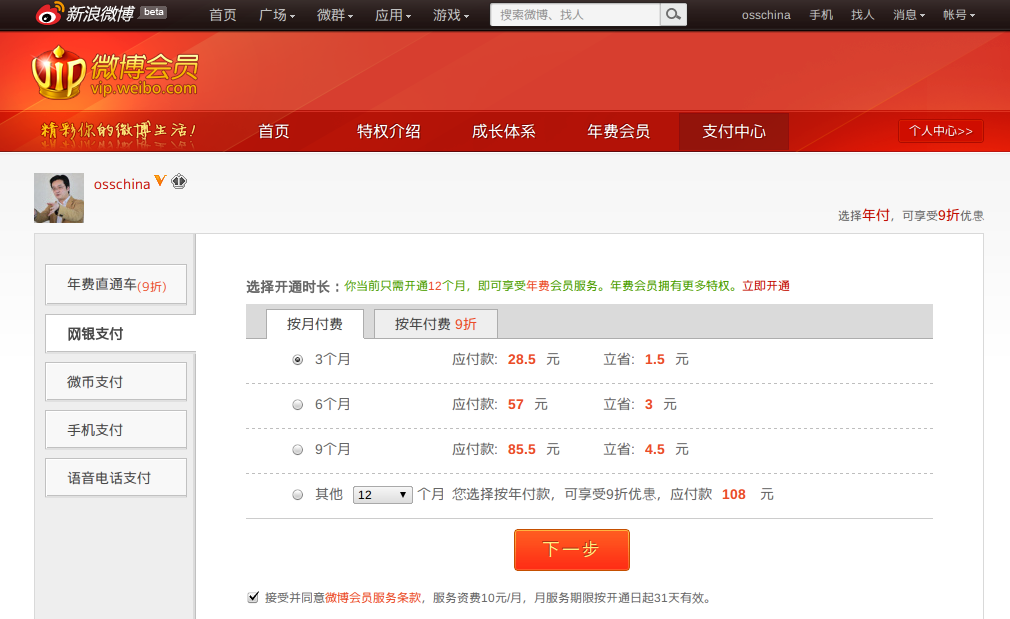
Task: Click the orange V verified badge
Action: tap(160, 181)
